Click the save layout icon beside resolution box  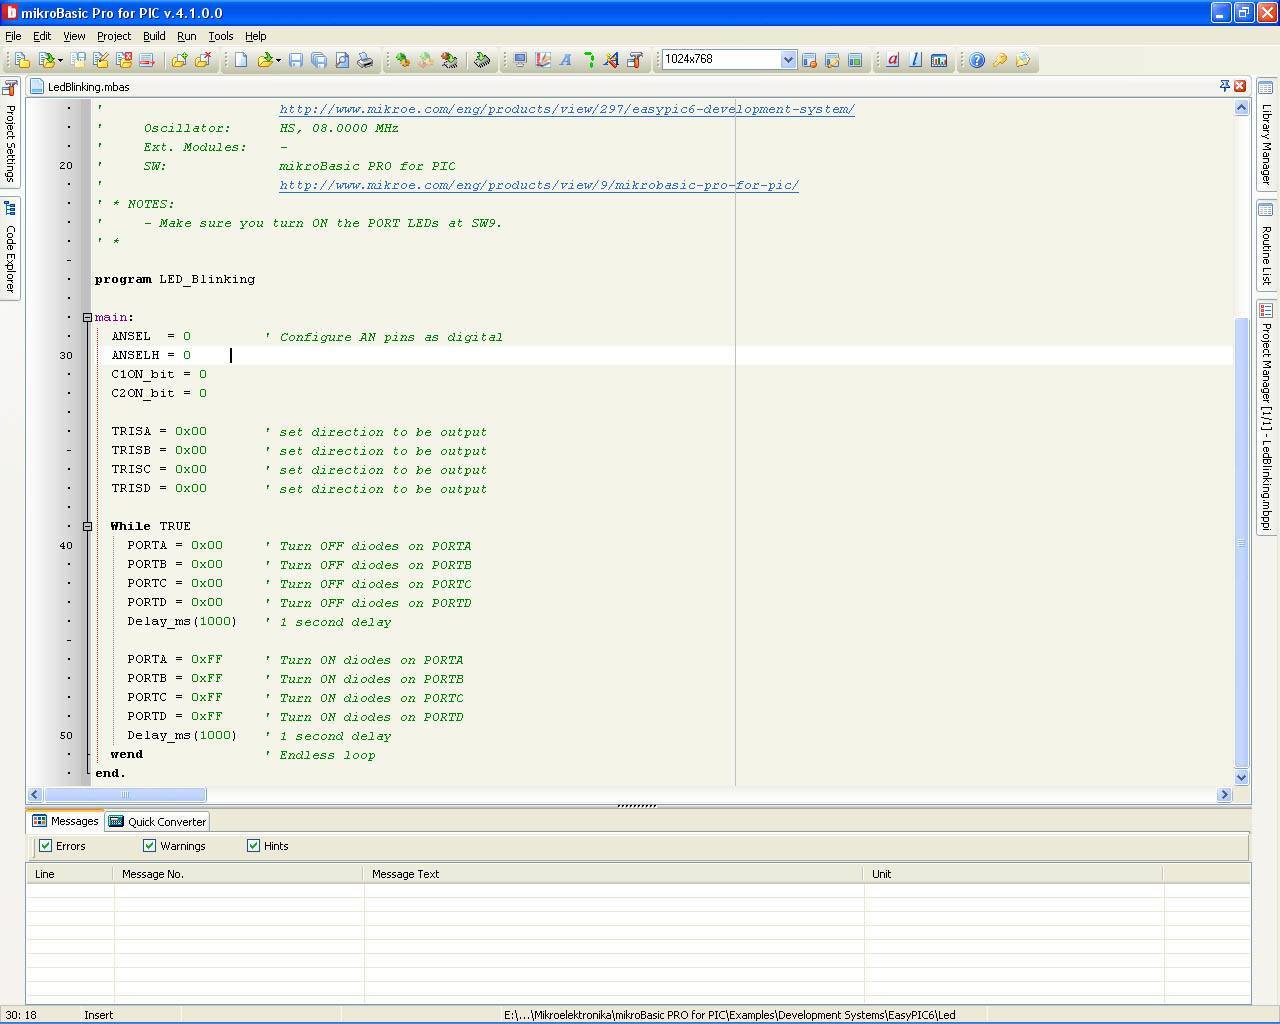tap(809, 60)
